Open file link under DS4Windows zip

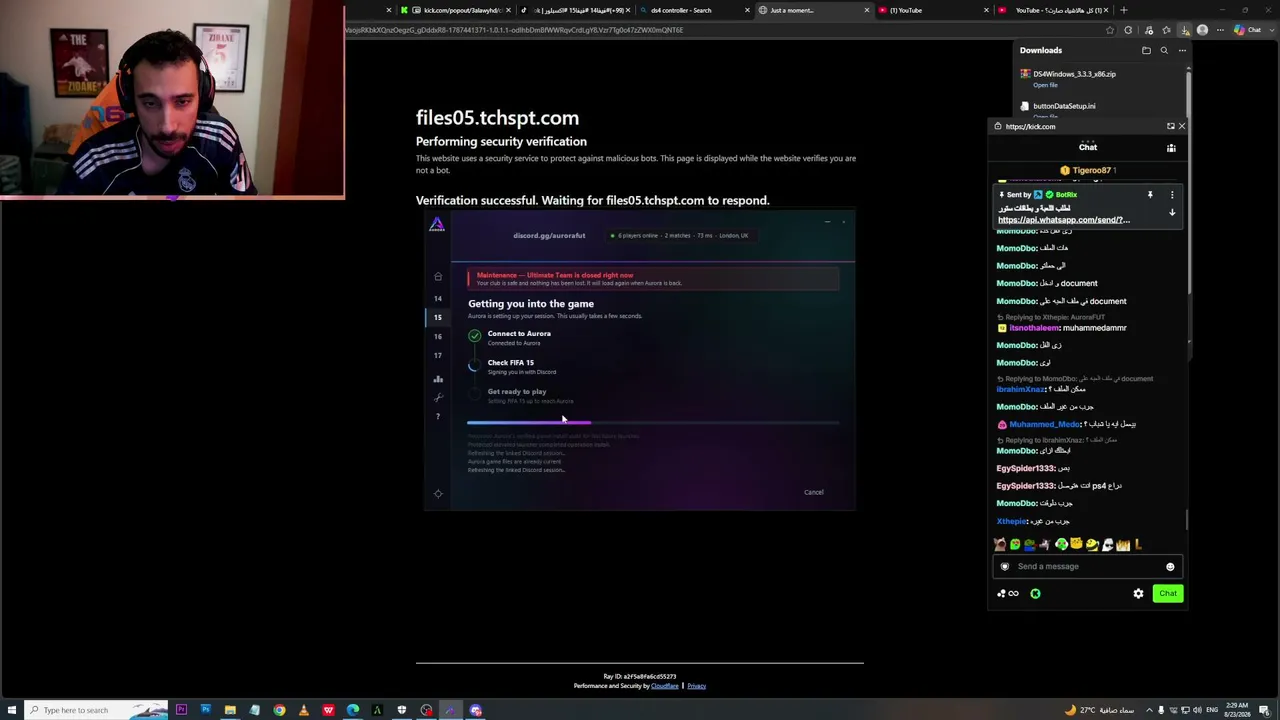point(1045,85)
